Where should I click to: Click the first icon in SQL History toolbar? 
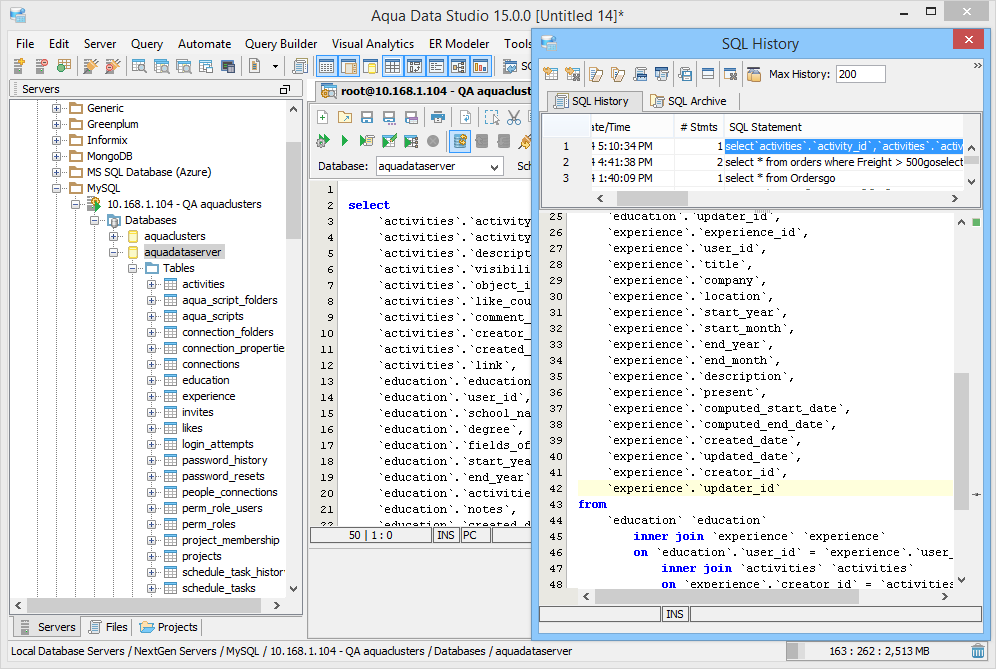pos(551,74)
